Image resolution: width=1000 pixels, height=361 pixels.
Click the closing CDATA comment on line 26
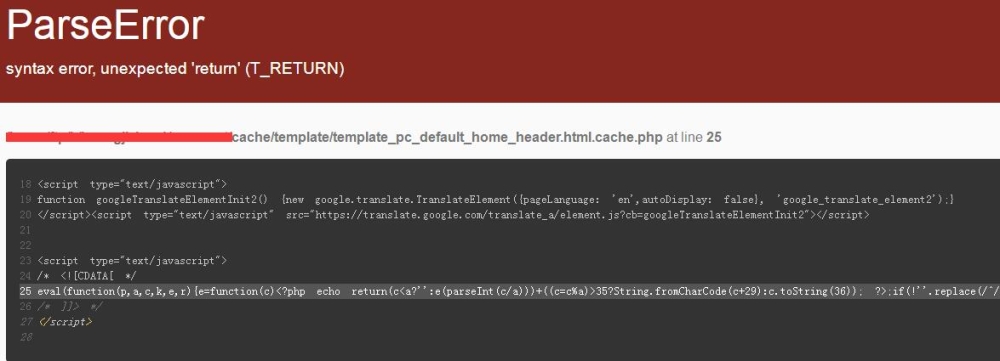[70, 307]
